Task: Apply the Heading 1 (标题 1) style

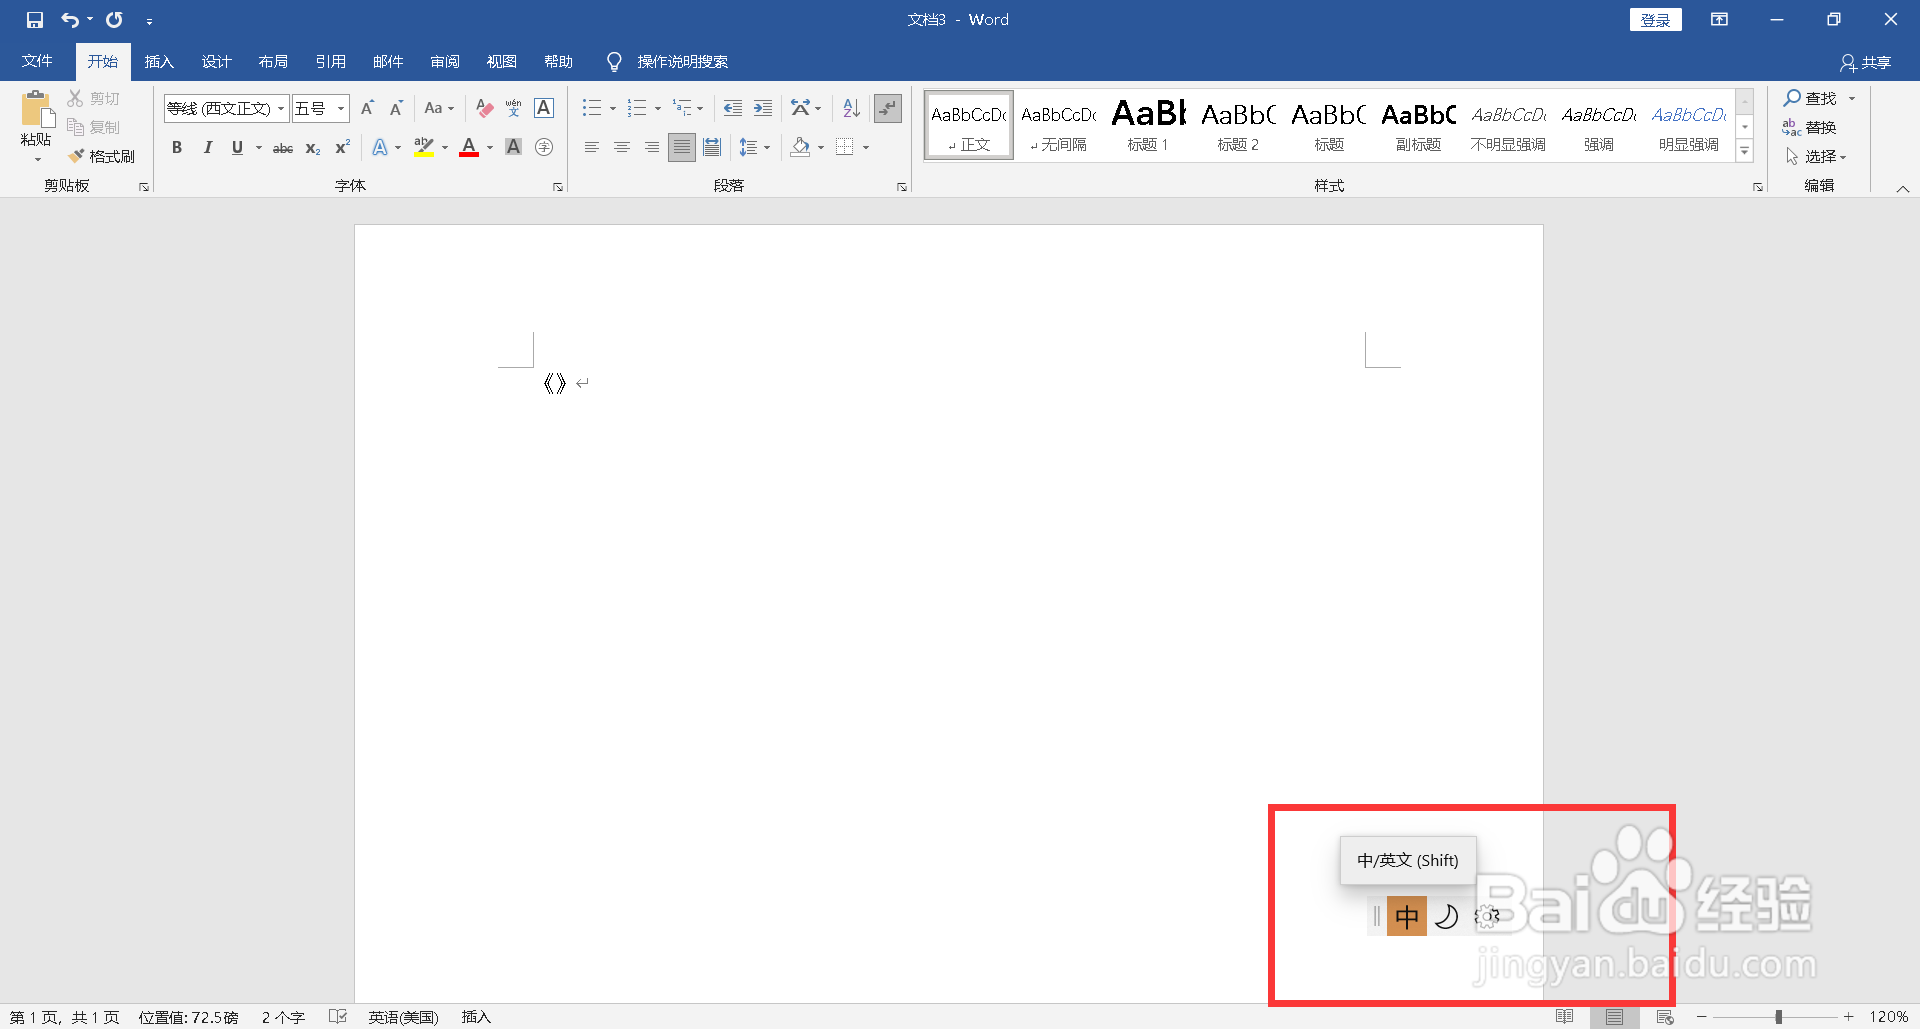Action: [x=1148, y=125]
